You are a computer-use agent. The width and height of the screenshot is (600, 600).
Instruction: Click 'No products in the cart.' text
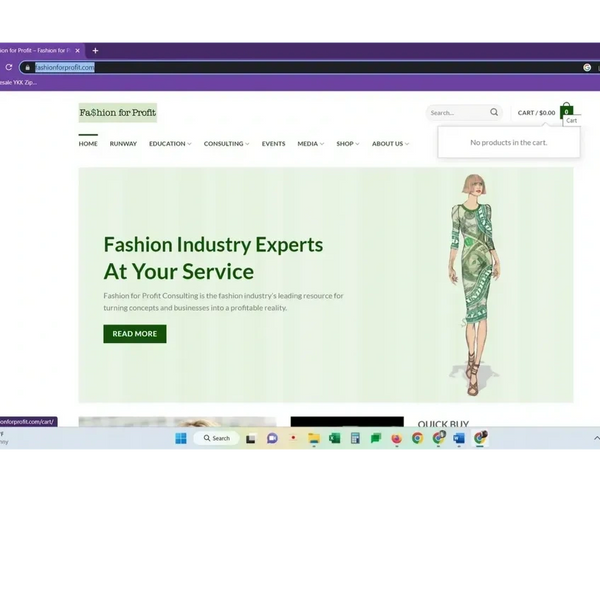coord(509,142)
